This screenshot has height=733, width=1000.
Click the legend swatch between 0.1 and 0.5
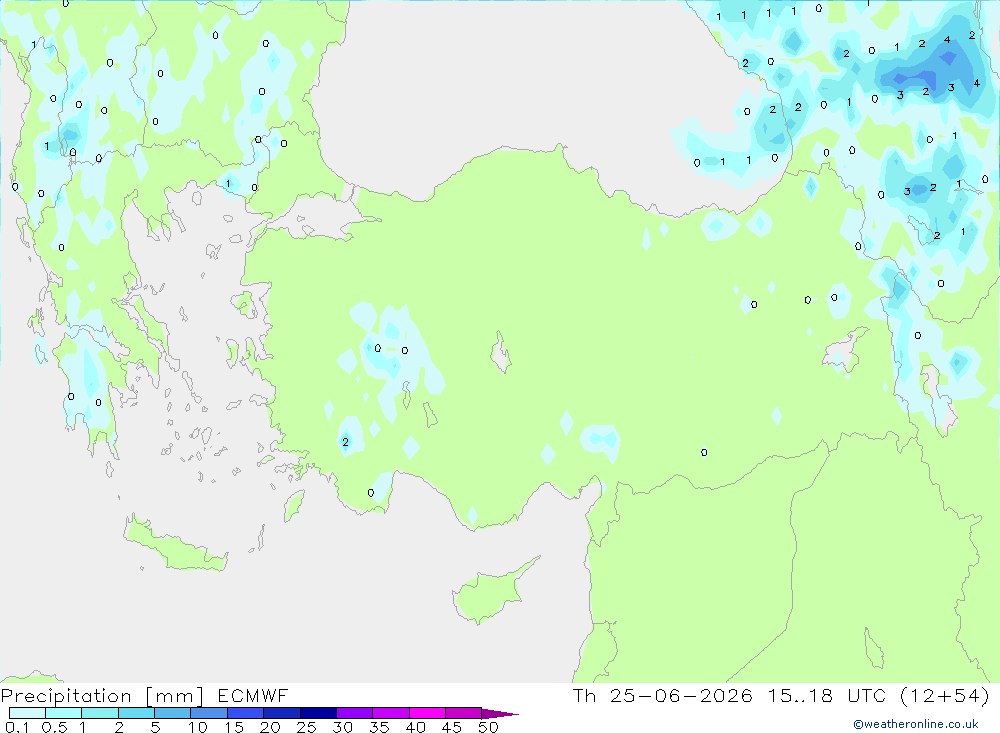coord(27,713)
